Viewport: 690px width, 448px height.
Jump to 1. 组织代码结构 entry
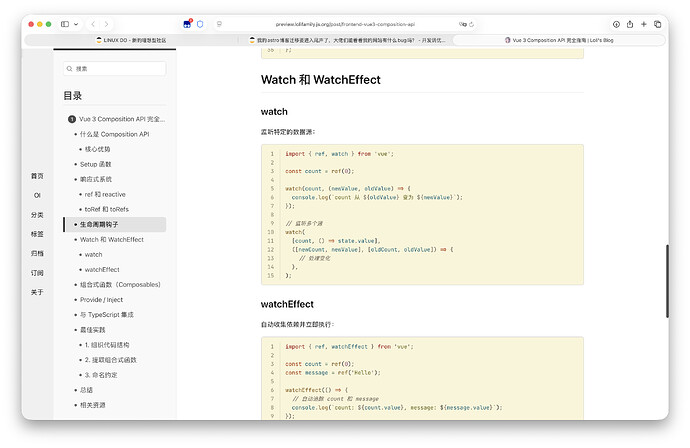point(107,345)
